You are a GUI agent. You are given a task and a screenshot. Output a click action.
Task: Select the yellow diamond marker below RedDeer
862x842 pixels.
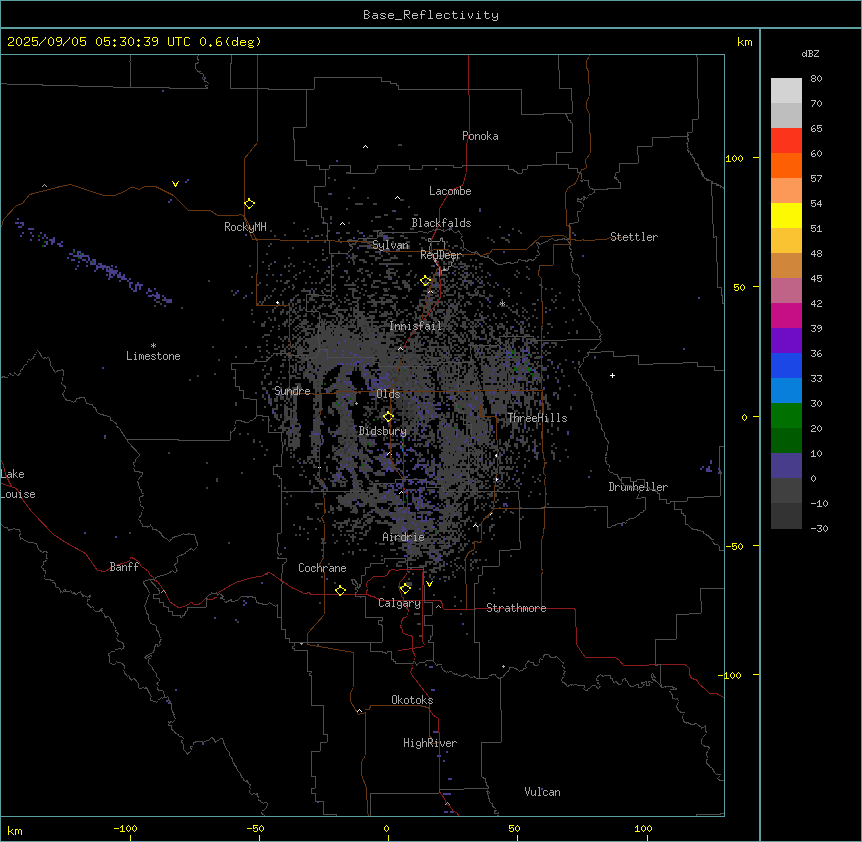point(426,281)
